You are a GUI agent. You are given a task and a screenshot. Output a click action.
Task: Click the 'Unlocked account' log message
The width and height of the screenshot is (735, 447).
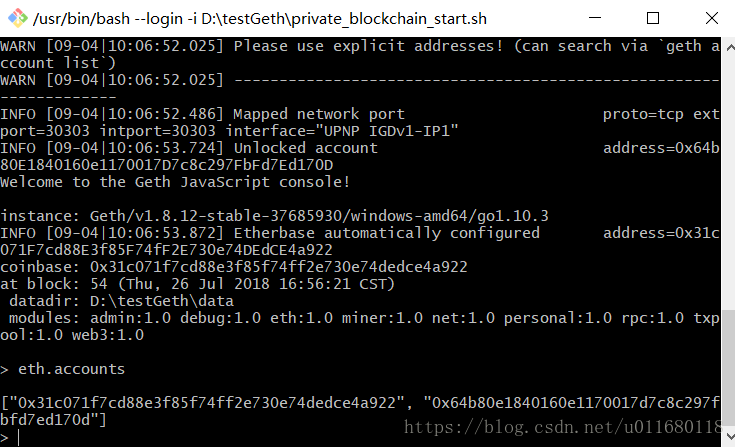click(306, 148)
